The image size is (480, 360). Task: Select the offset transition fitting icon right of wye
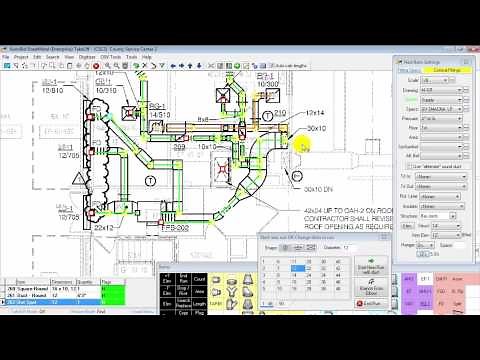(247, 292)
